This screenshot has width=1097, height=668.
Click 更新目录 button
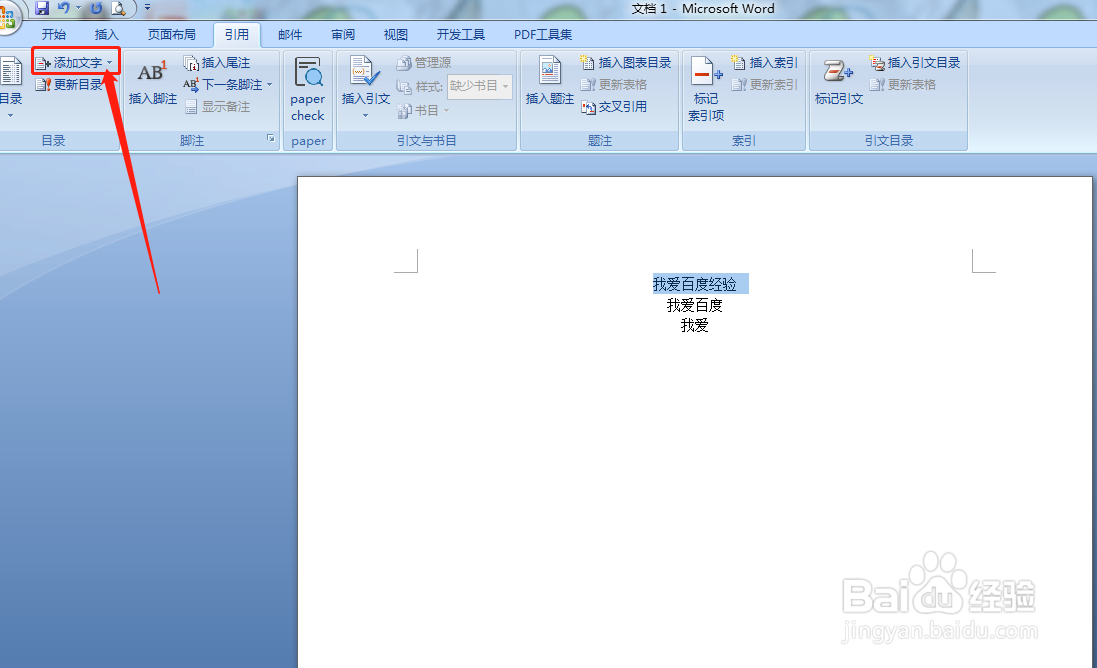[69, 85]
